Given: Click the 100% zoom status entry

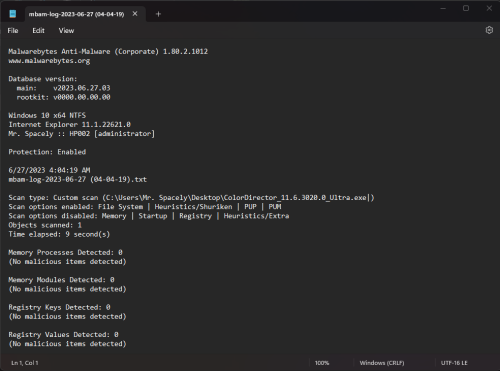Looking at the screenshot, I should pyautogui.click(x=322, y=363).
